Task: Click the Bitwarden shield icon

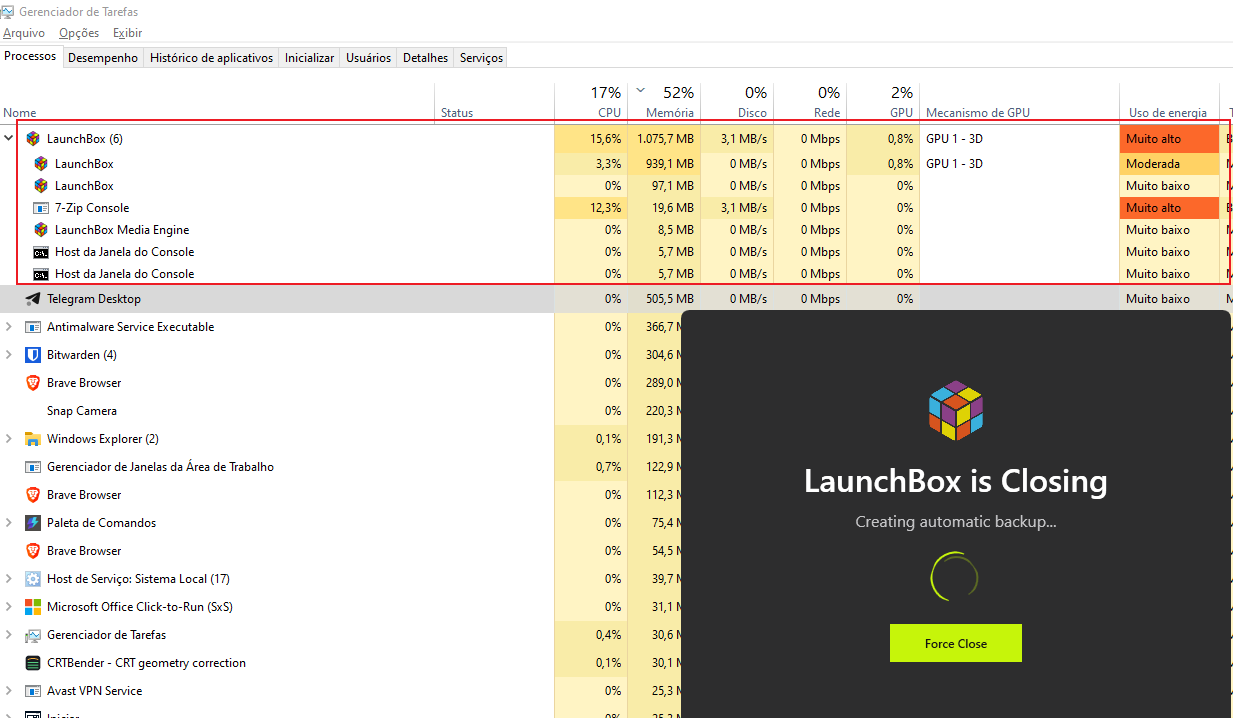Action: pyautogui.click(x=33, y=355)
